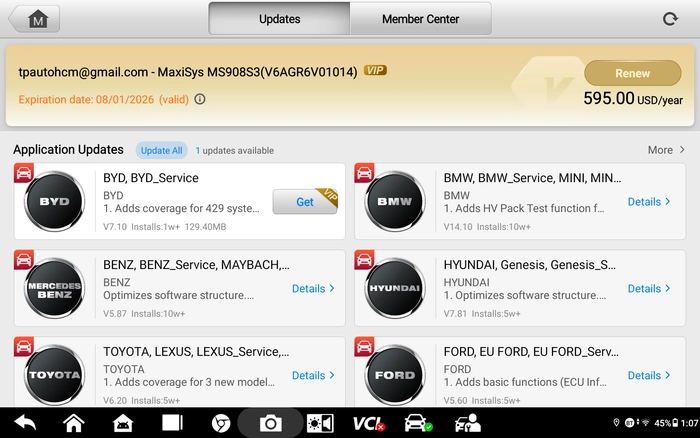Viewport: 700px width, 438px height.
Task: Open Android home from navigation bar
Action: point(74,423)
